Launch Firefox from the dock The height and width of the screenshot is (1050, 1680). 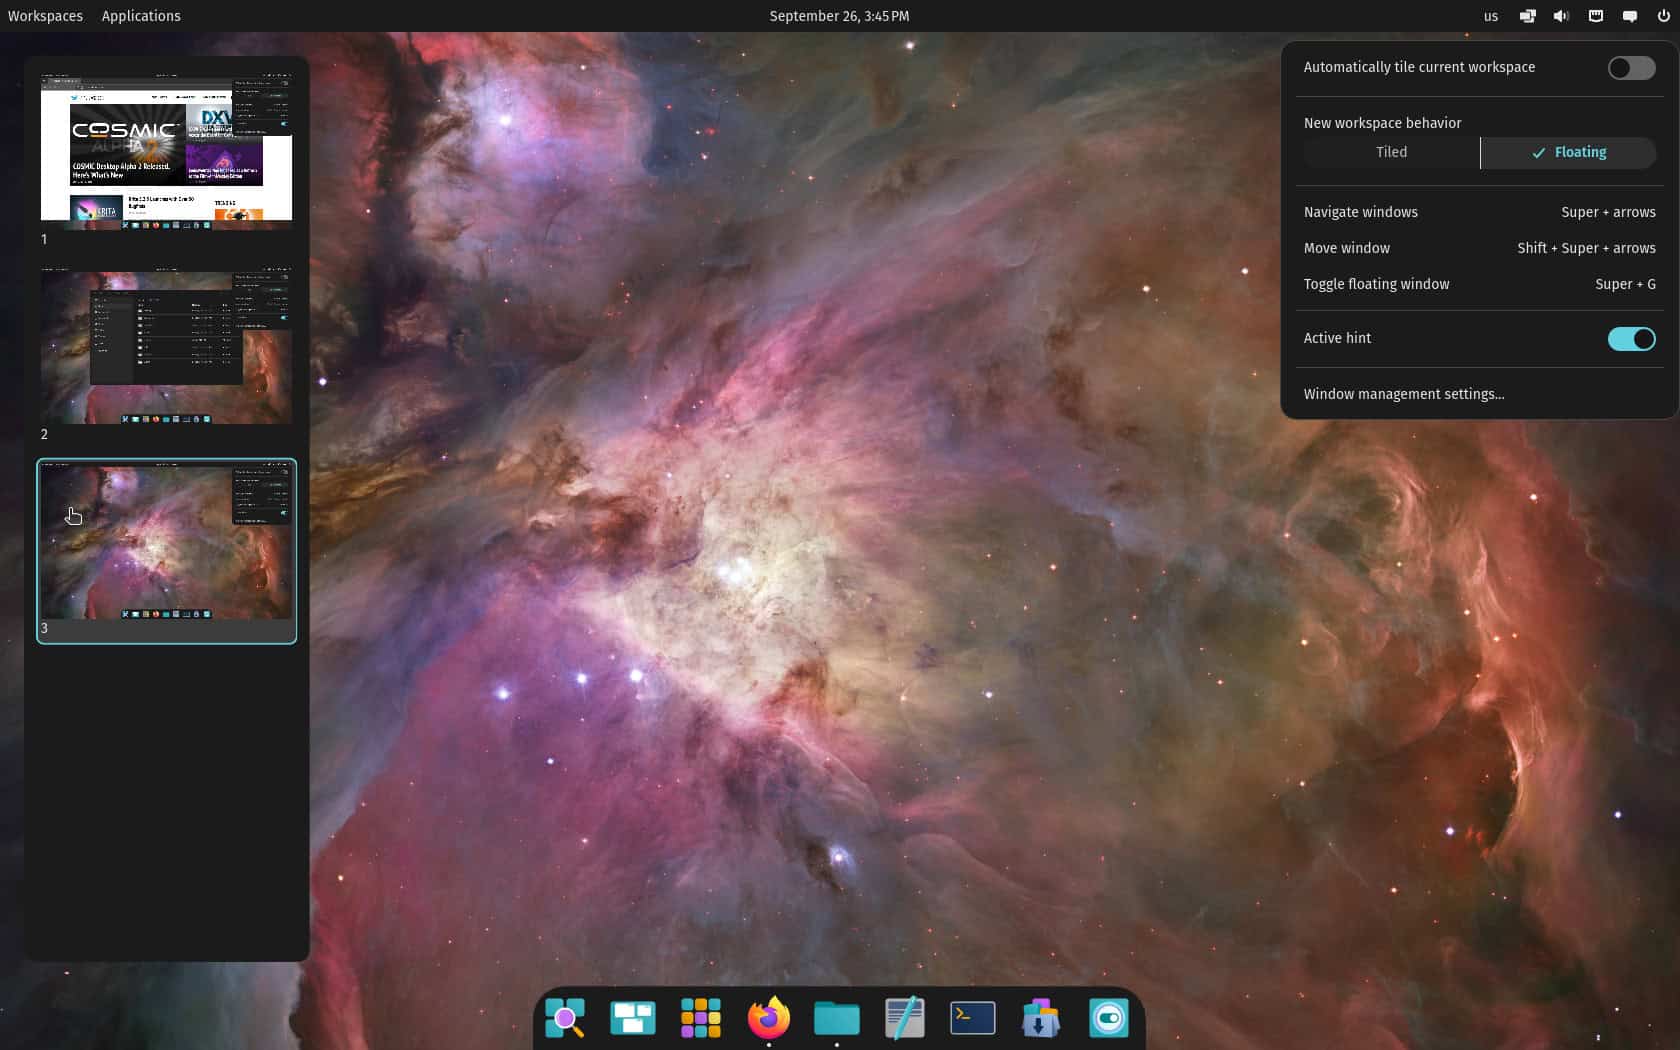pos(769,1018)
